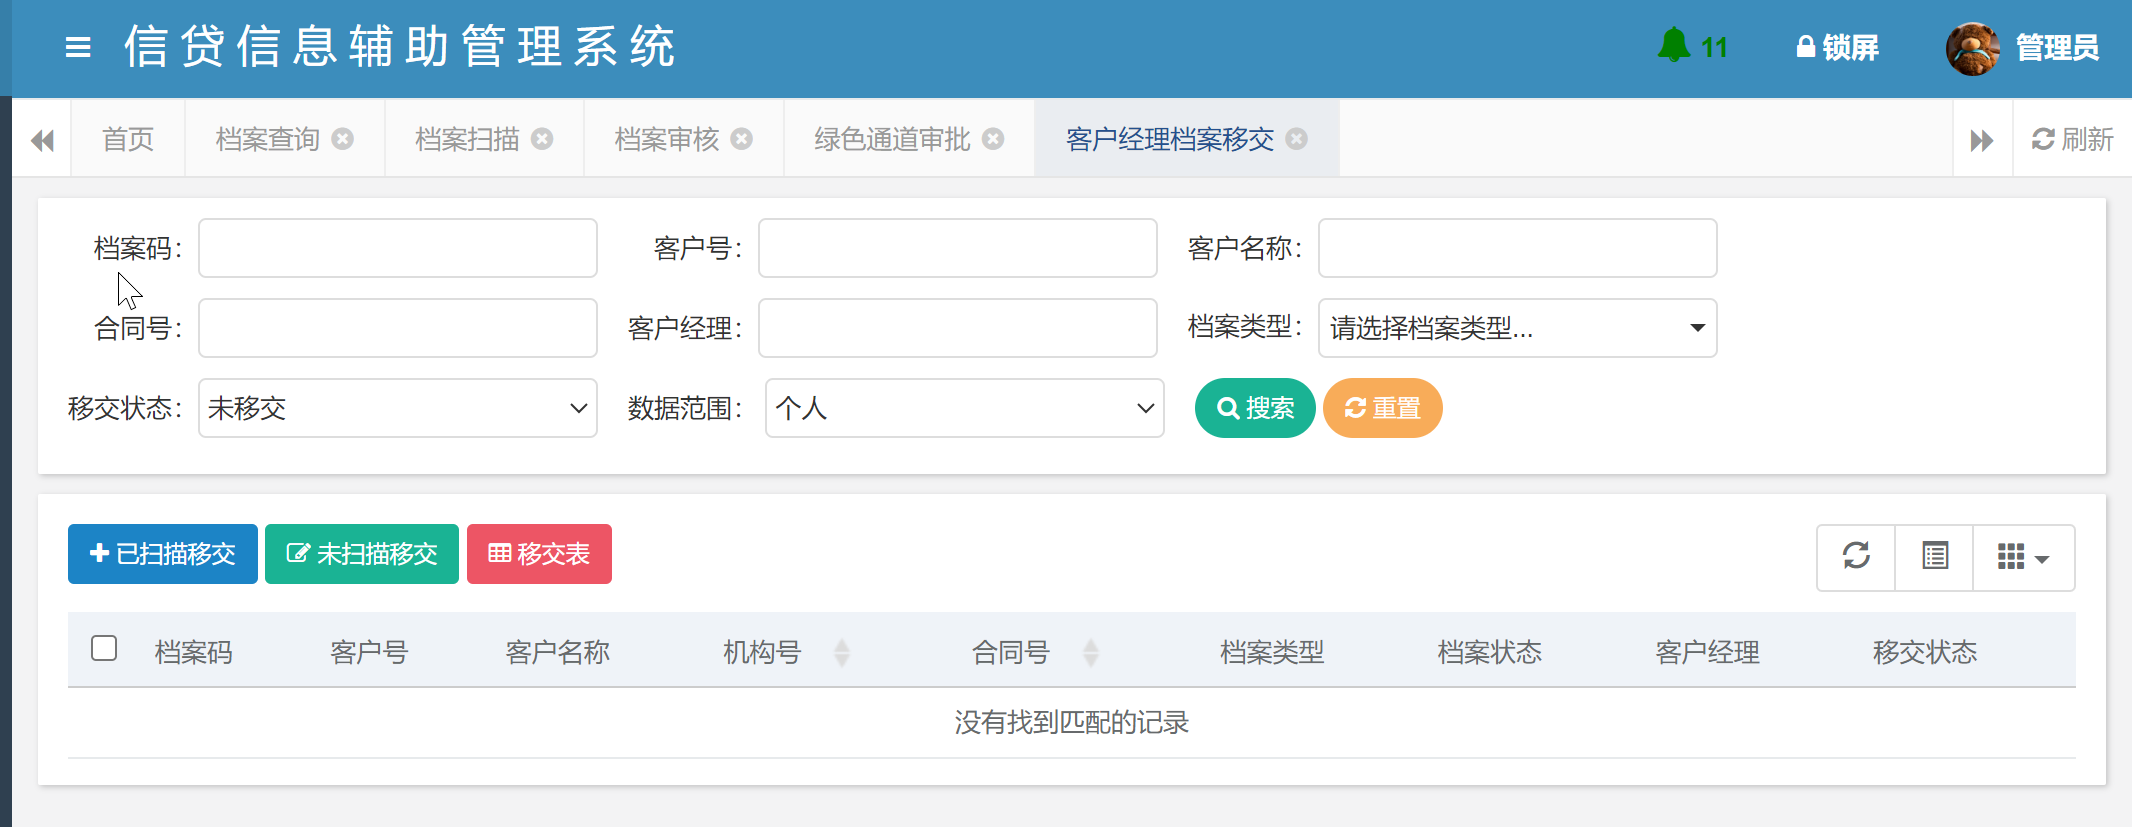Click the 已扫描移交 button
Image resolution: width=2132 pixels, height=827 pixels.
click(163, 554)
